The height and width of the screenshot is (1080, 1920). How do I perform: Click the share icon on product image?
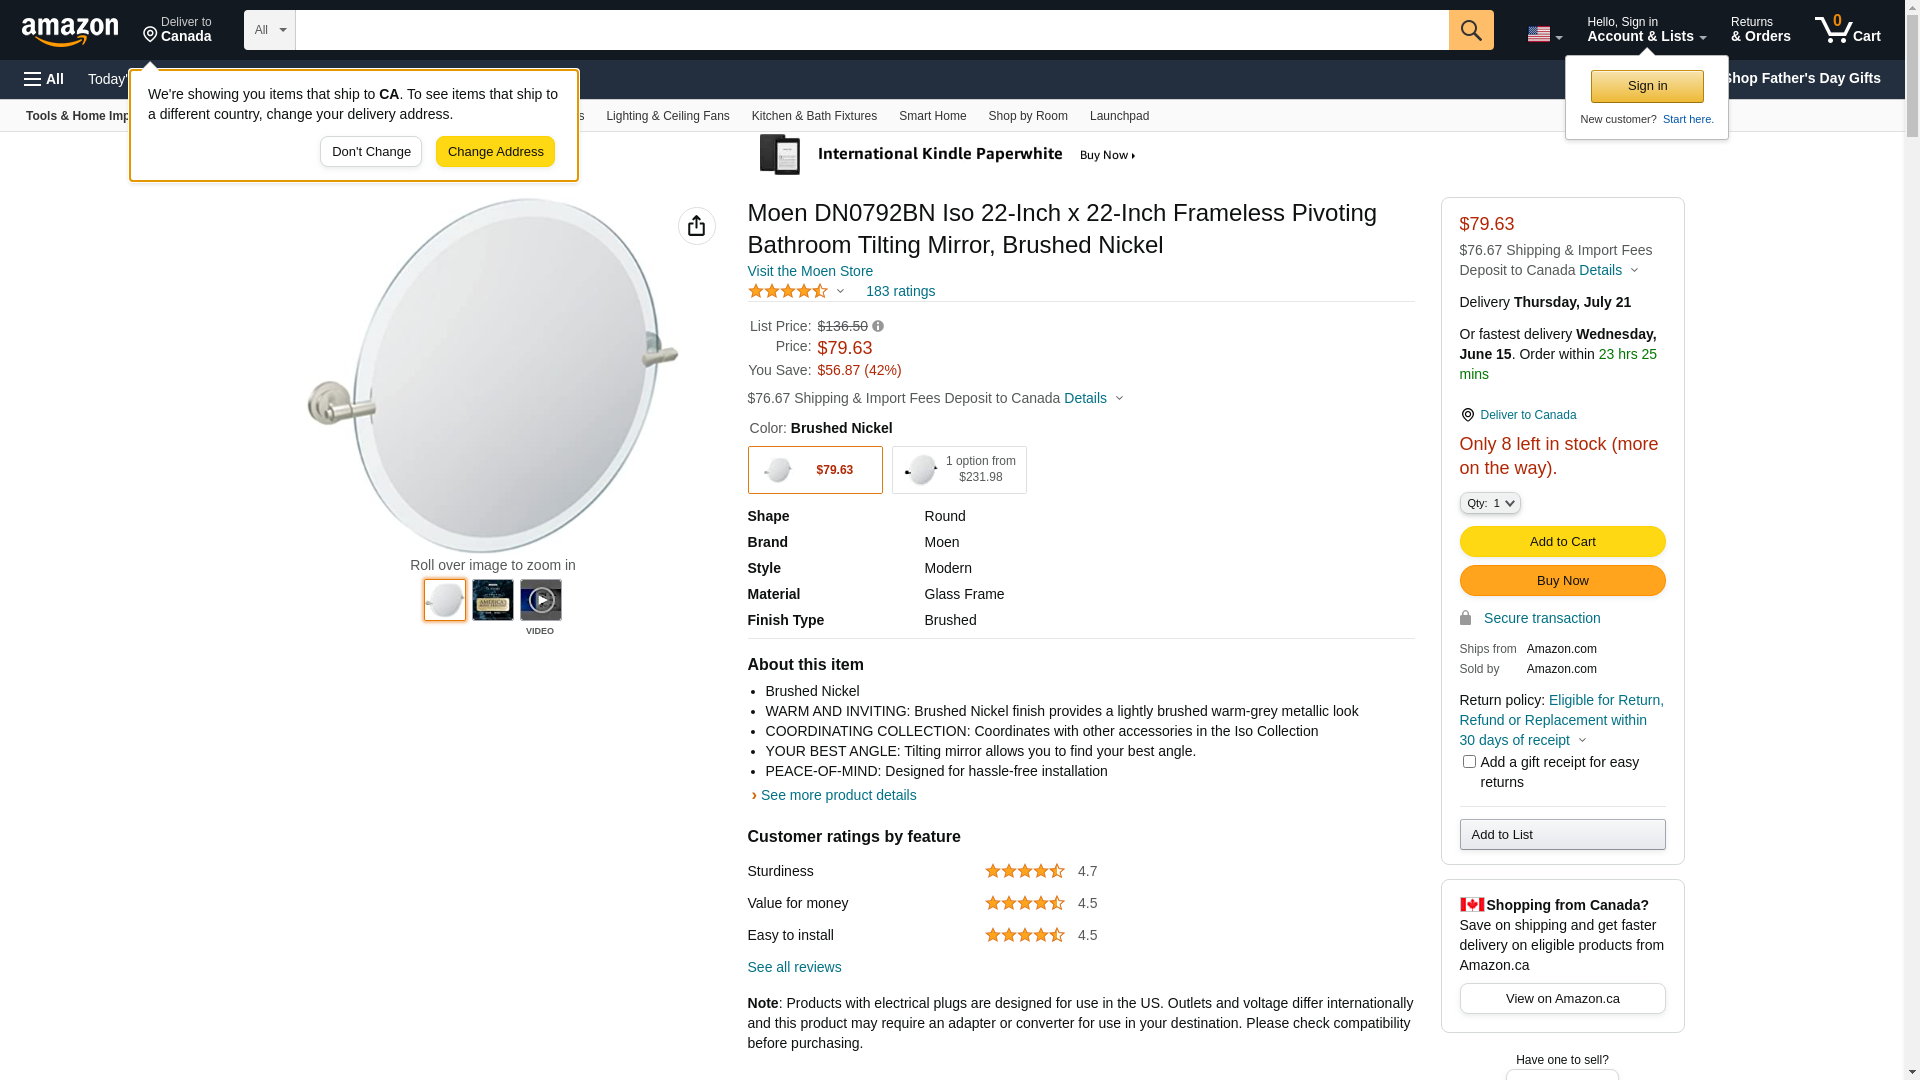click(x=696, y=226)
